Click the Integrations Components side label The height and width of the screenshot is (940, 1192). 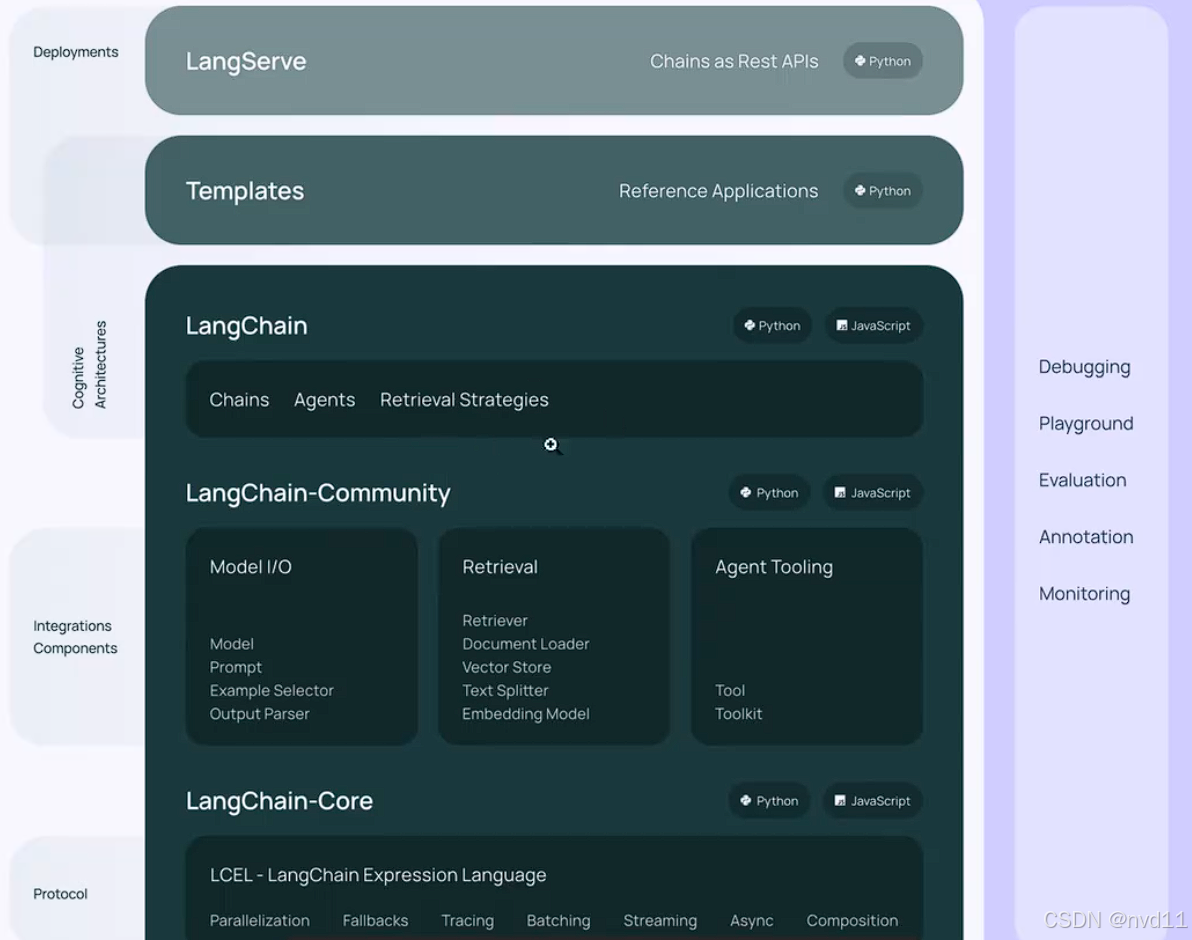75,637
